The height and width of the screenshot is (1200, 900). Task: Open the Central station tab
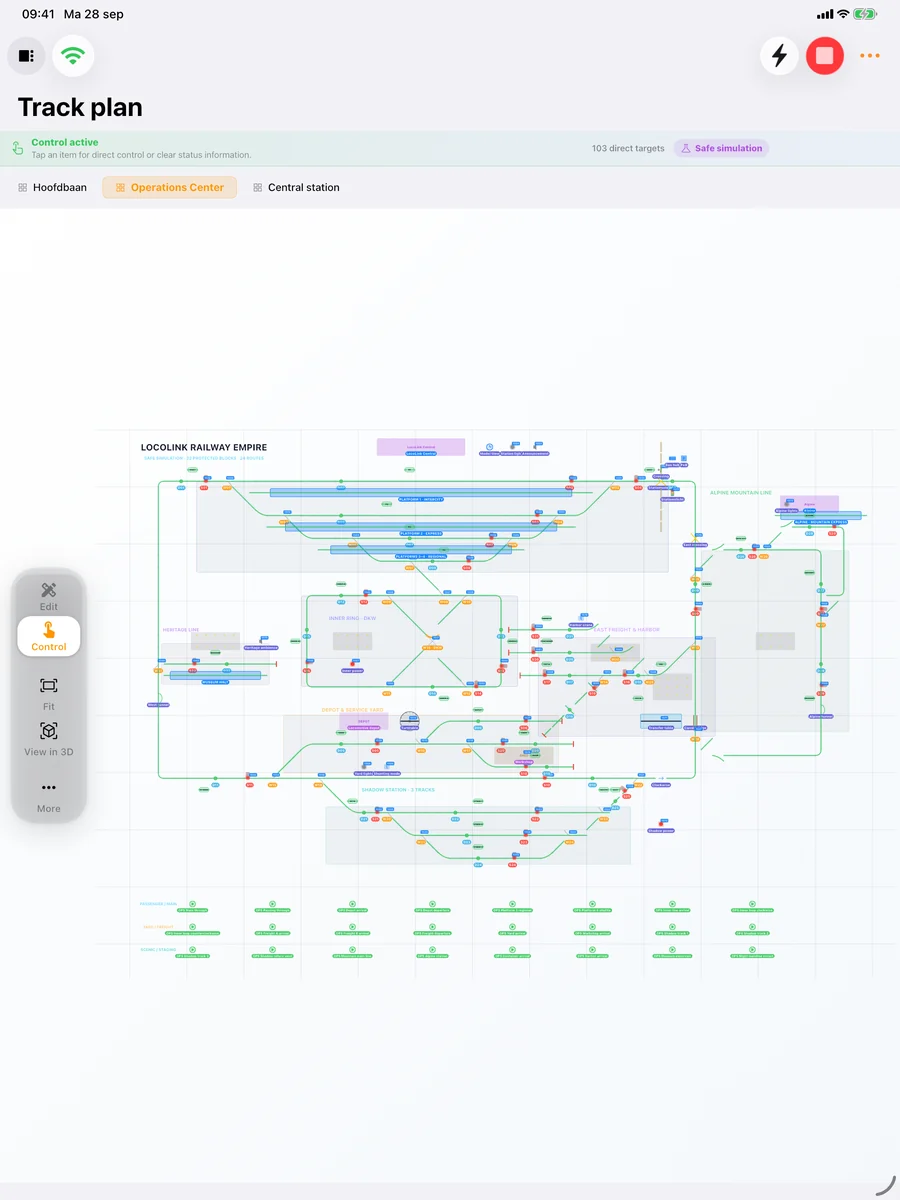pyautogui.click(x=296, y=187)
